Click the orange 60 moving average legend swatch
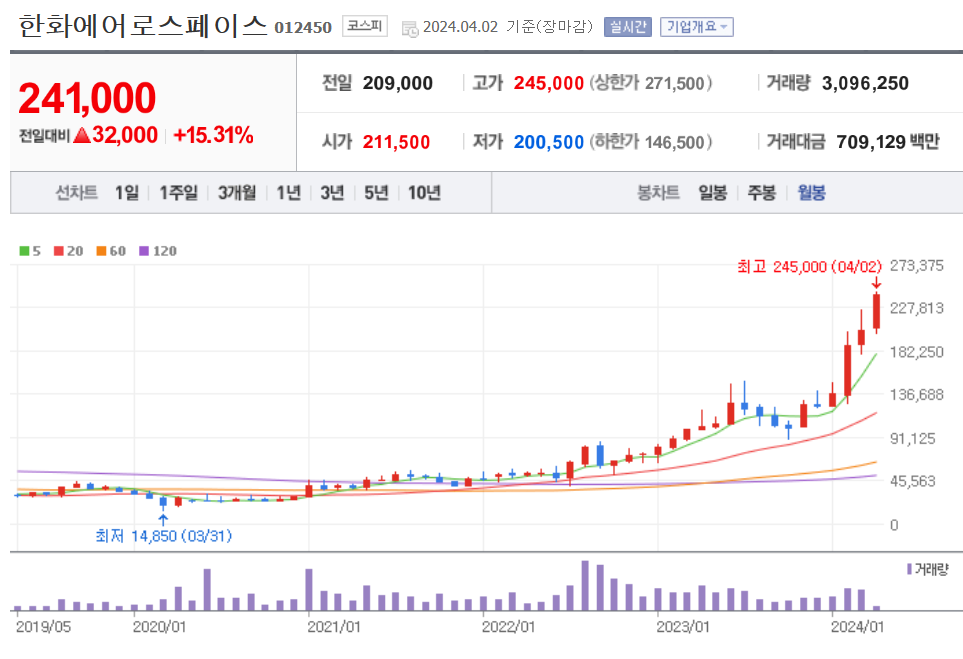Image resolution: width=963 pixels, height=659 pixels. pyautogui.click(x=101, y=251)
